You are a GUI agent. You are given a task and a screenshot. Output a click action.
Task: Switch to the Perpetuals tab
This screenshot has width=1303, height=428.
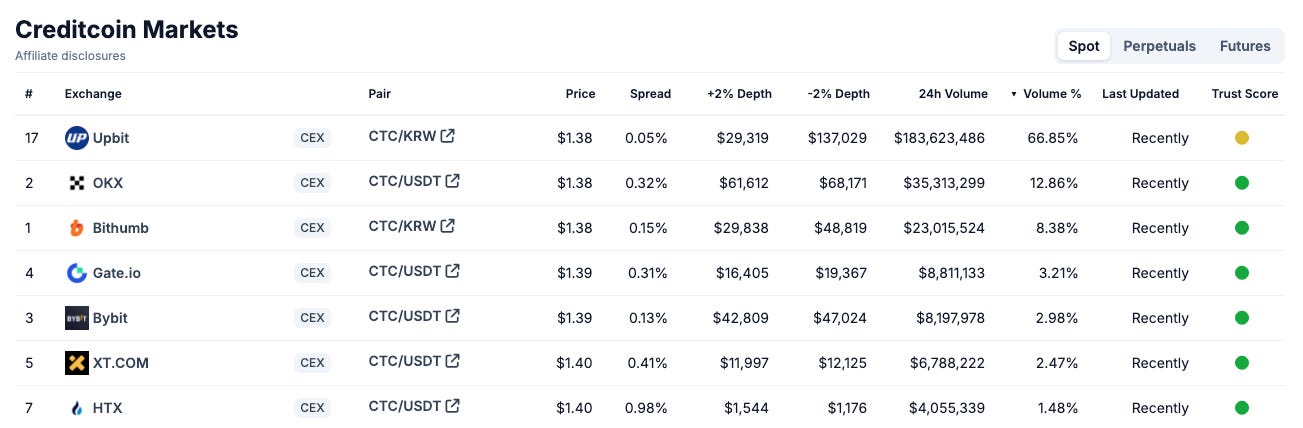[1159, 46]
